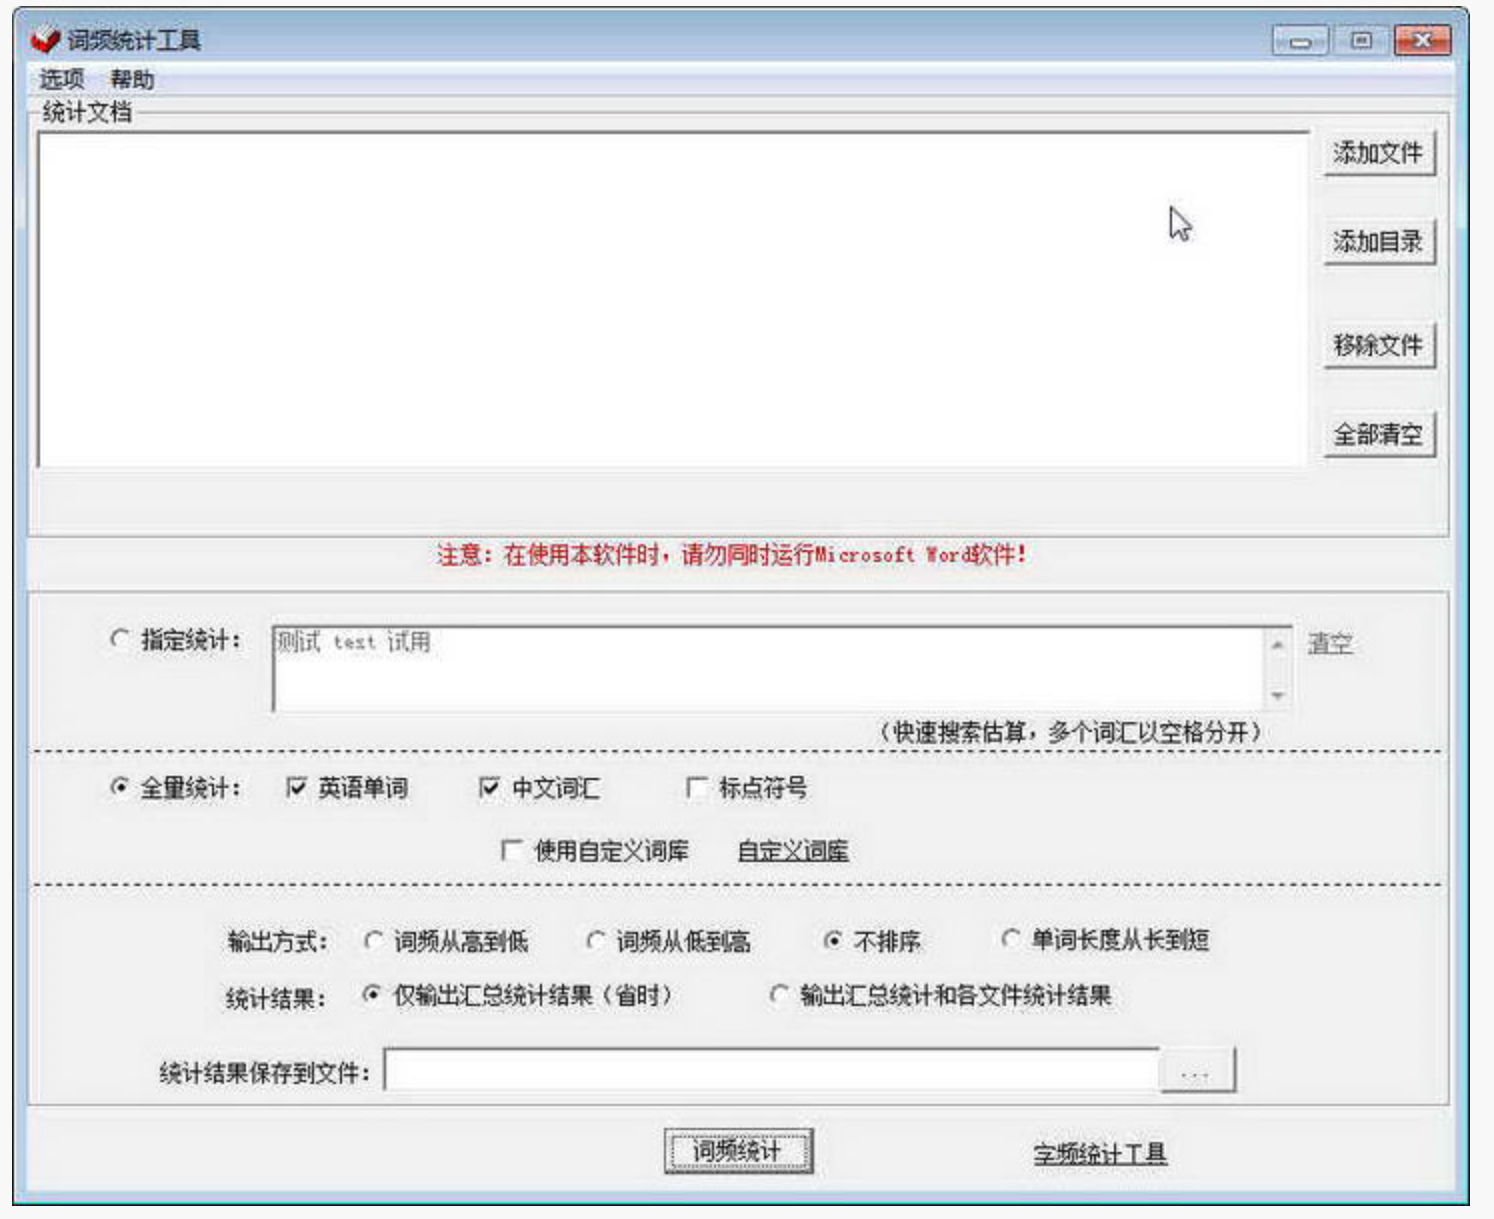Click the keywords box scroll down arrow
The image size is (1494, 1219).
tap(1277, 695)
